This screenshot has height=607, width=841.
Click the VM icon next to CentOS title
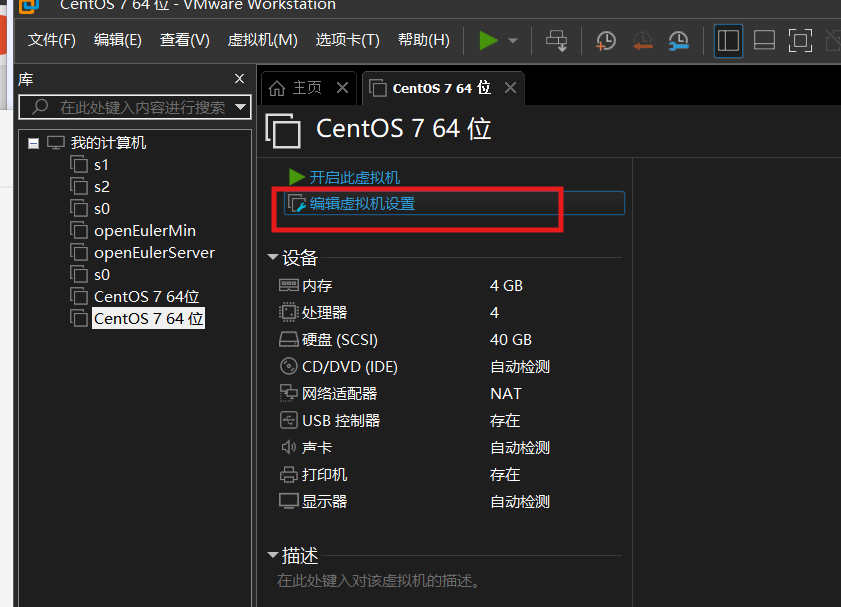click(283, 130)
